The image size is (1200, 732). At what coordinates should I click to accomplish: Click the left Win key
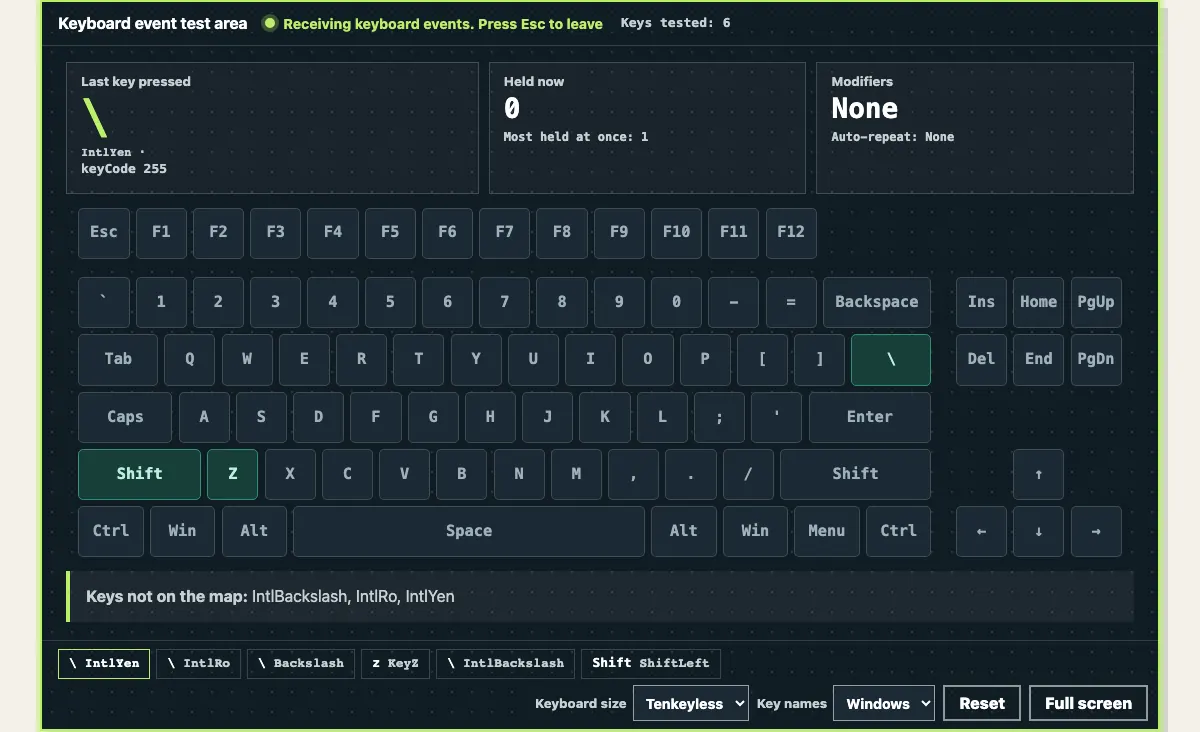[x=182, y=531]
